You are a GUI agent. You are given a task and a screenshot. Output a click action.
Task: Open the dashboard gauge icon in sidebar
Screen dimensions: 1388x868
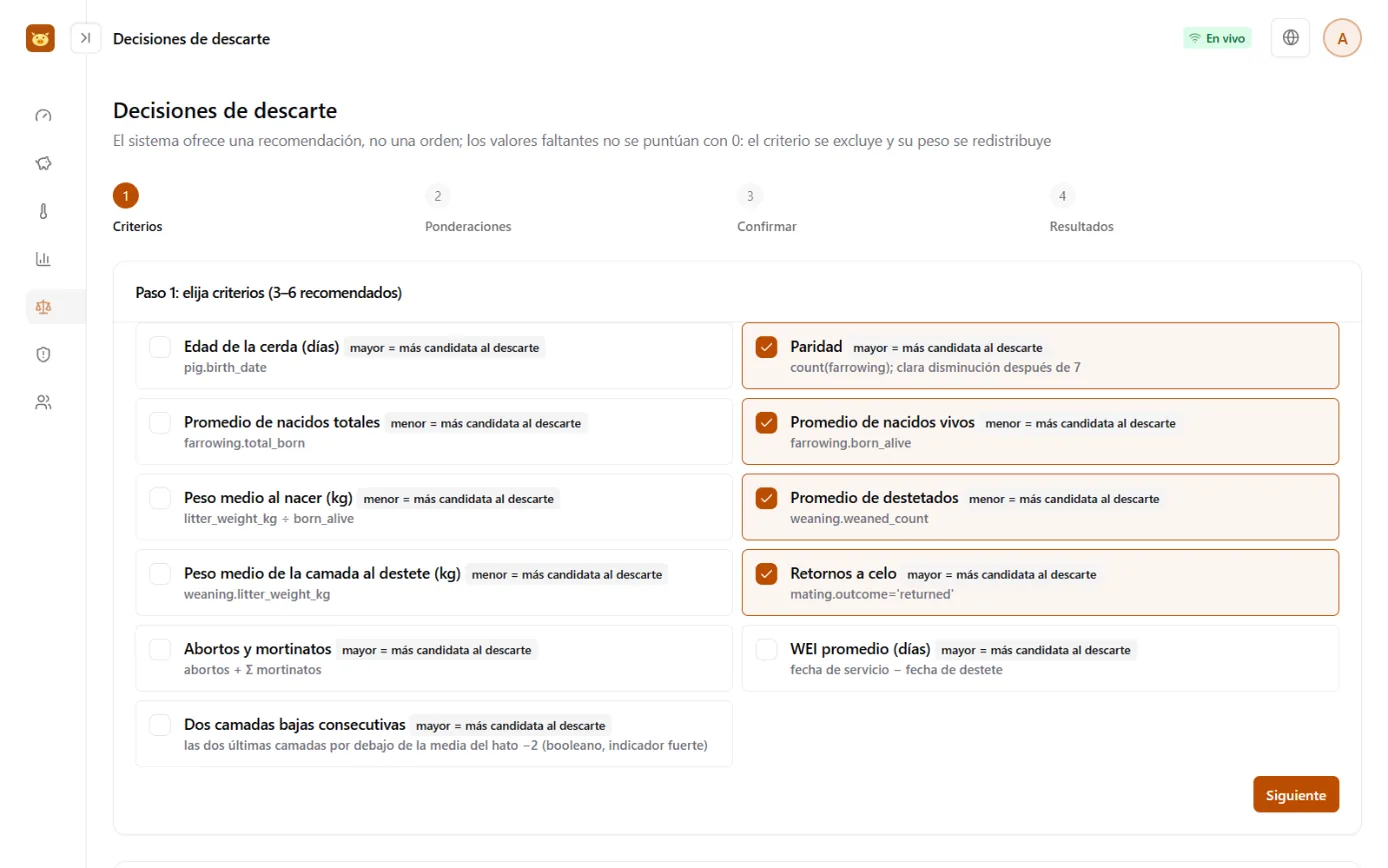pos(43,115)
